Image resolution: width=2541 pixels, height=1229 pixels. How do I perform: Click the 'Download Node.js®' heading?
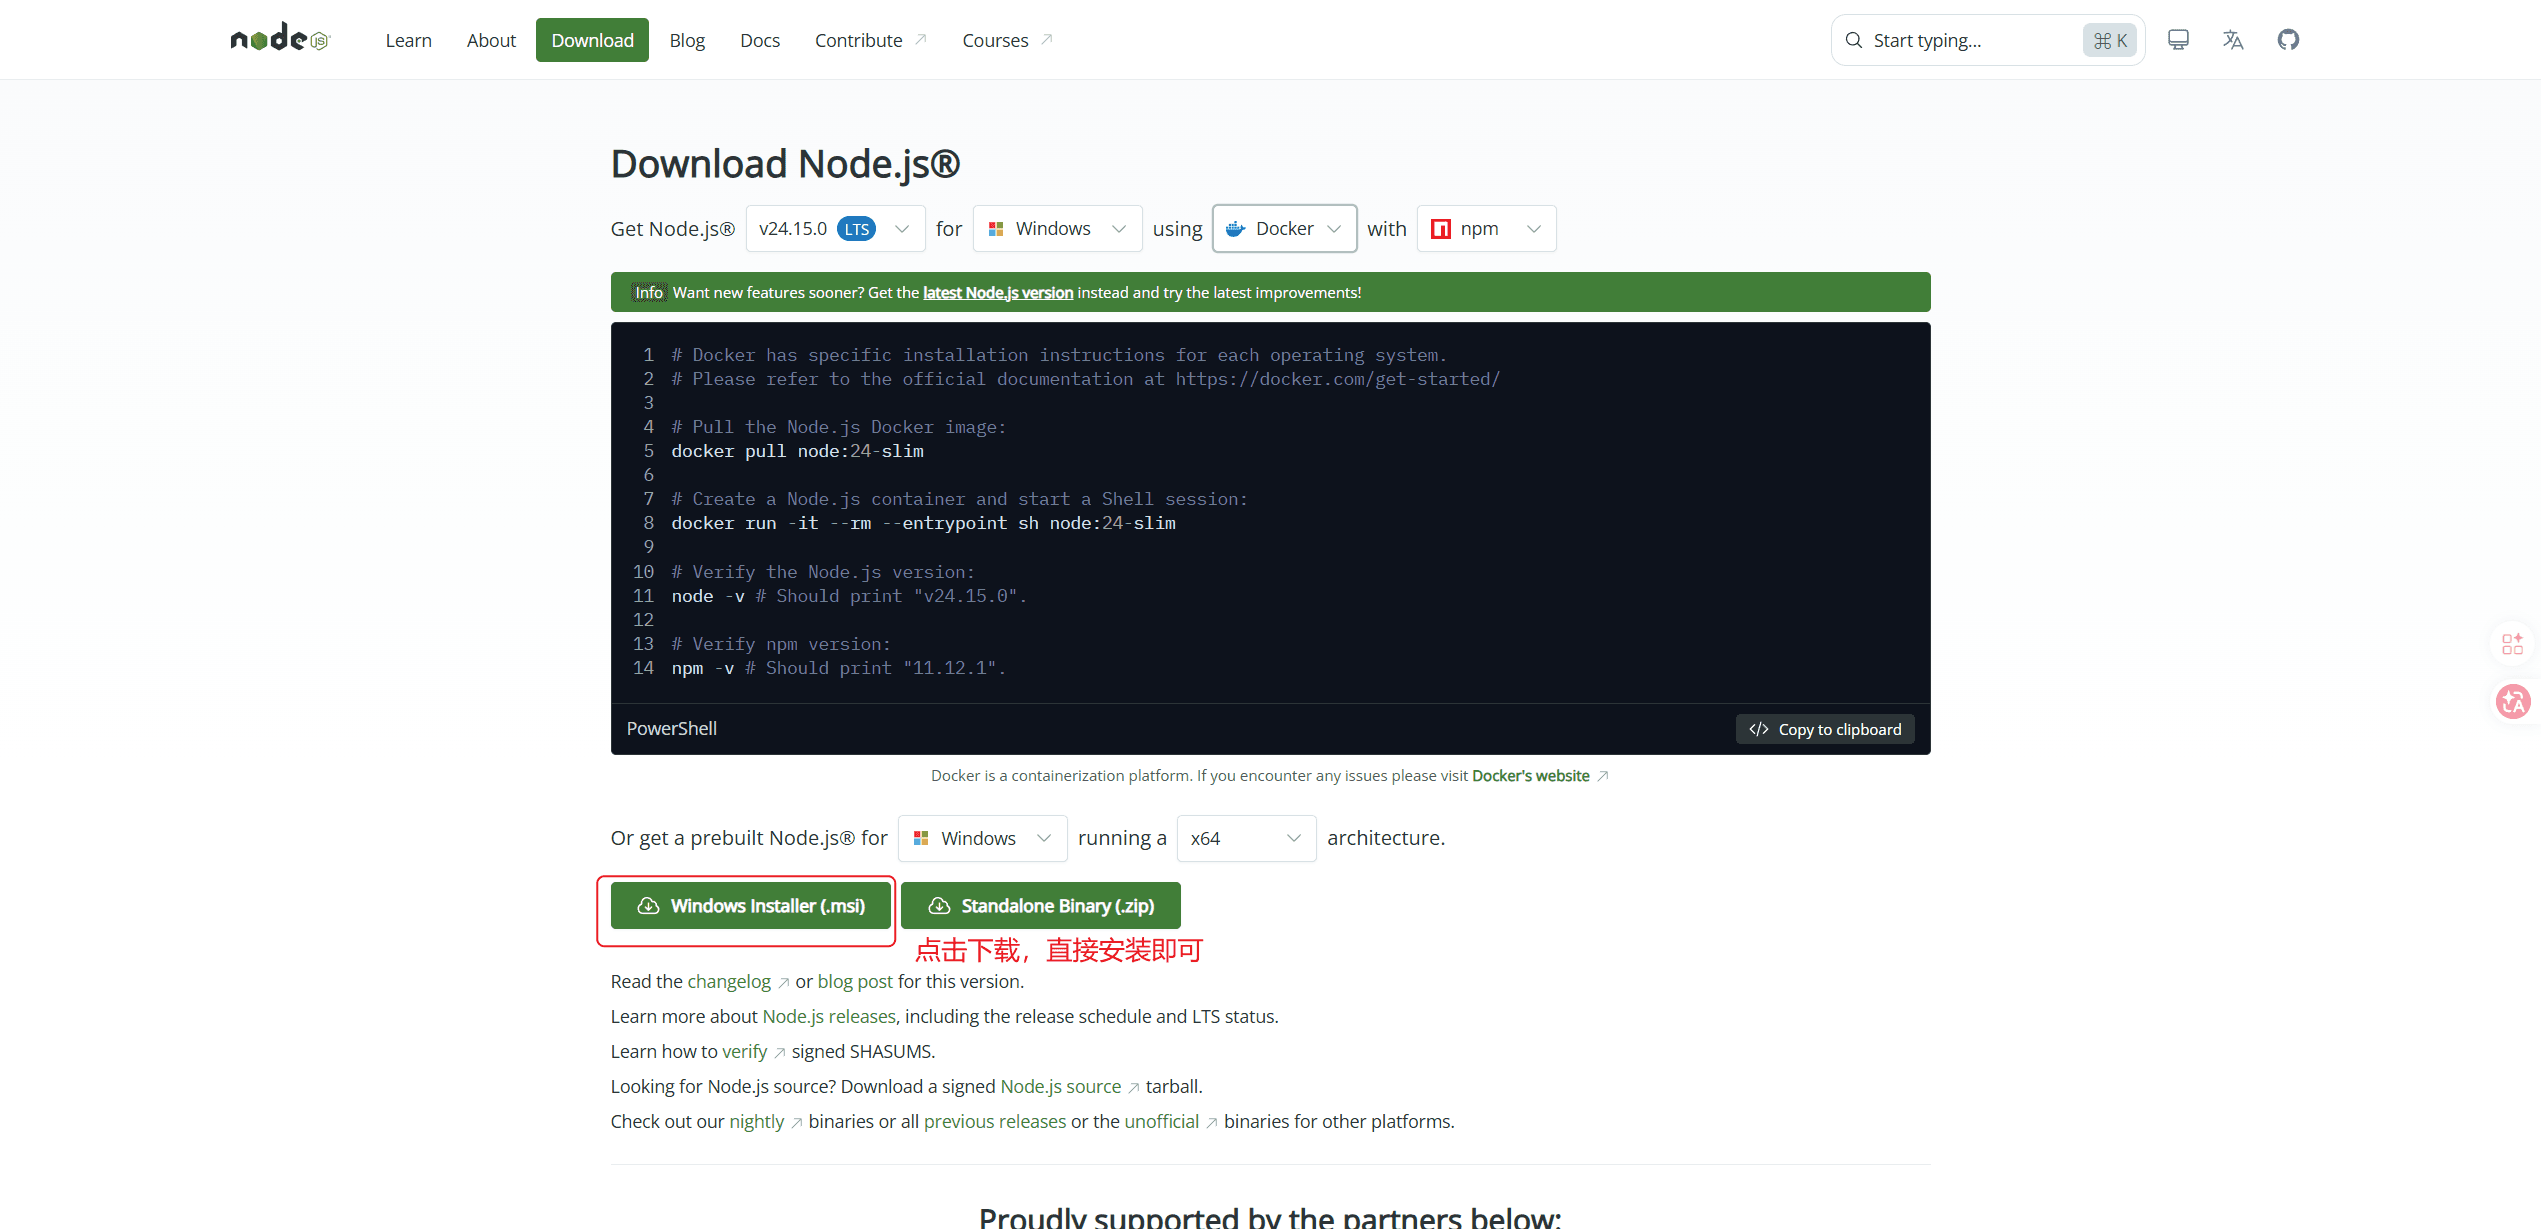tap(785, 164)
